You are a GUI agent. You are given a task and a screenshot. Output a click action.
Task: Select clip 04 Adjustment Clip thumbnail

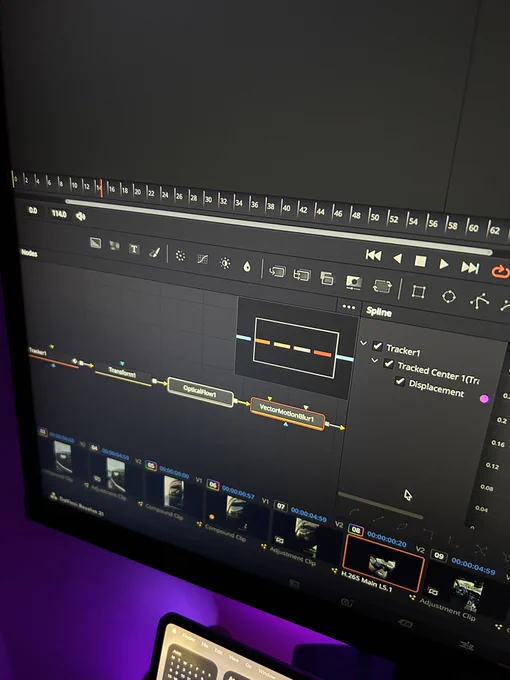[116, 474]
